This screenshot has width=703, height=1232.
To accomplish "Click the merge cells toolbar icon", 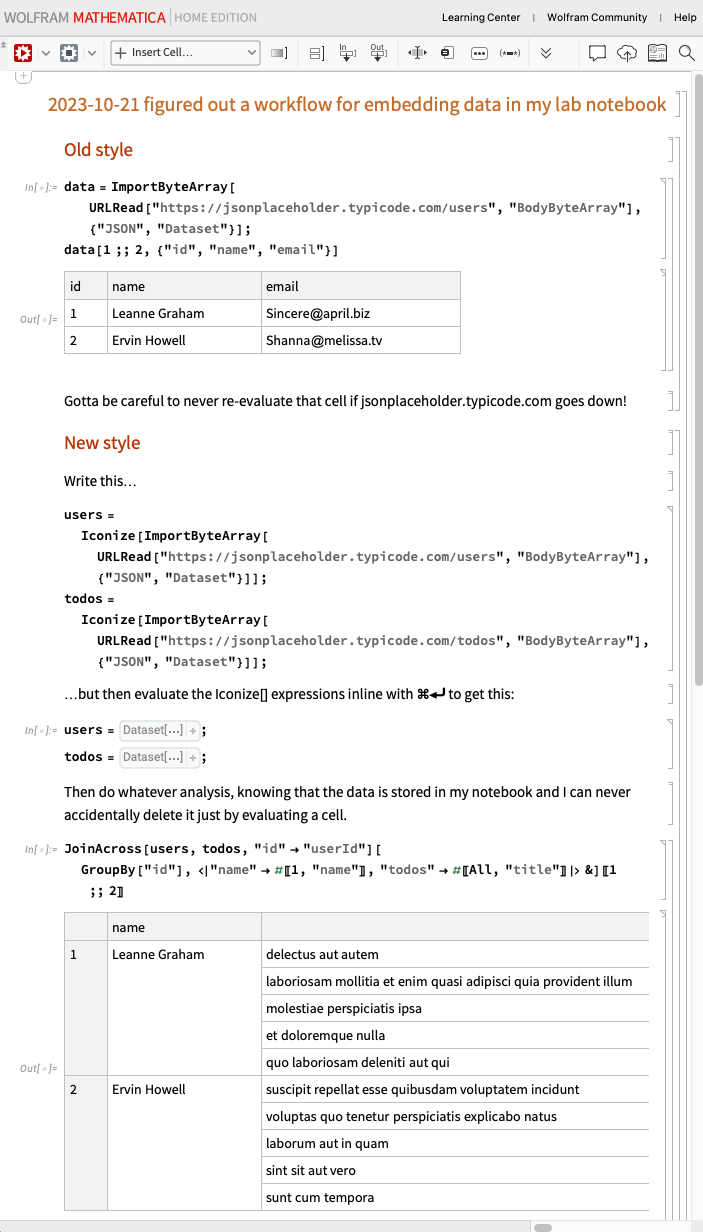I will point(448,53).
